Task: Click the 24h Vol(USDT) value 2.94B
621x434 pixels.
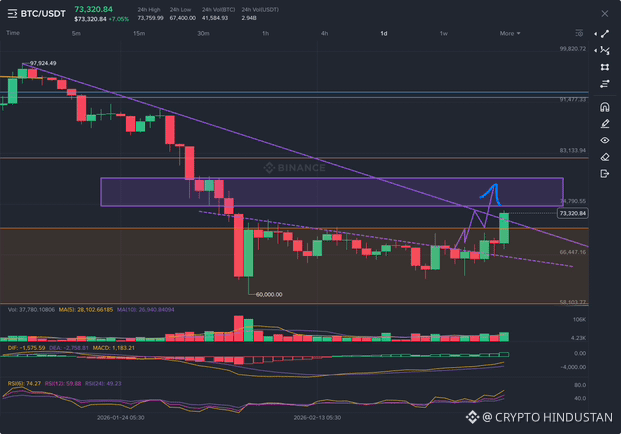Action: point(249,18)
